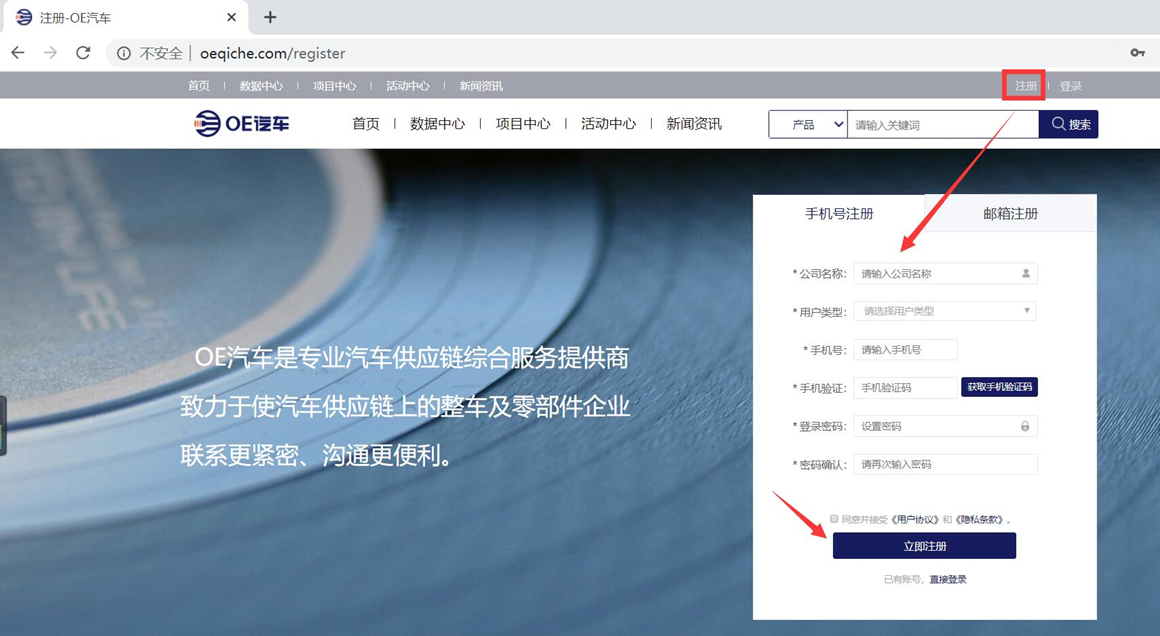Click the browser back arrow

(x=18, y=53)
